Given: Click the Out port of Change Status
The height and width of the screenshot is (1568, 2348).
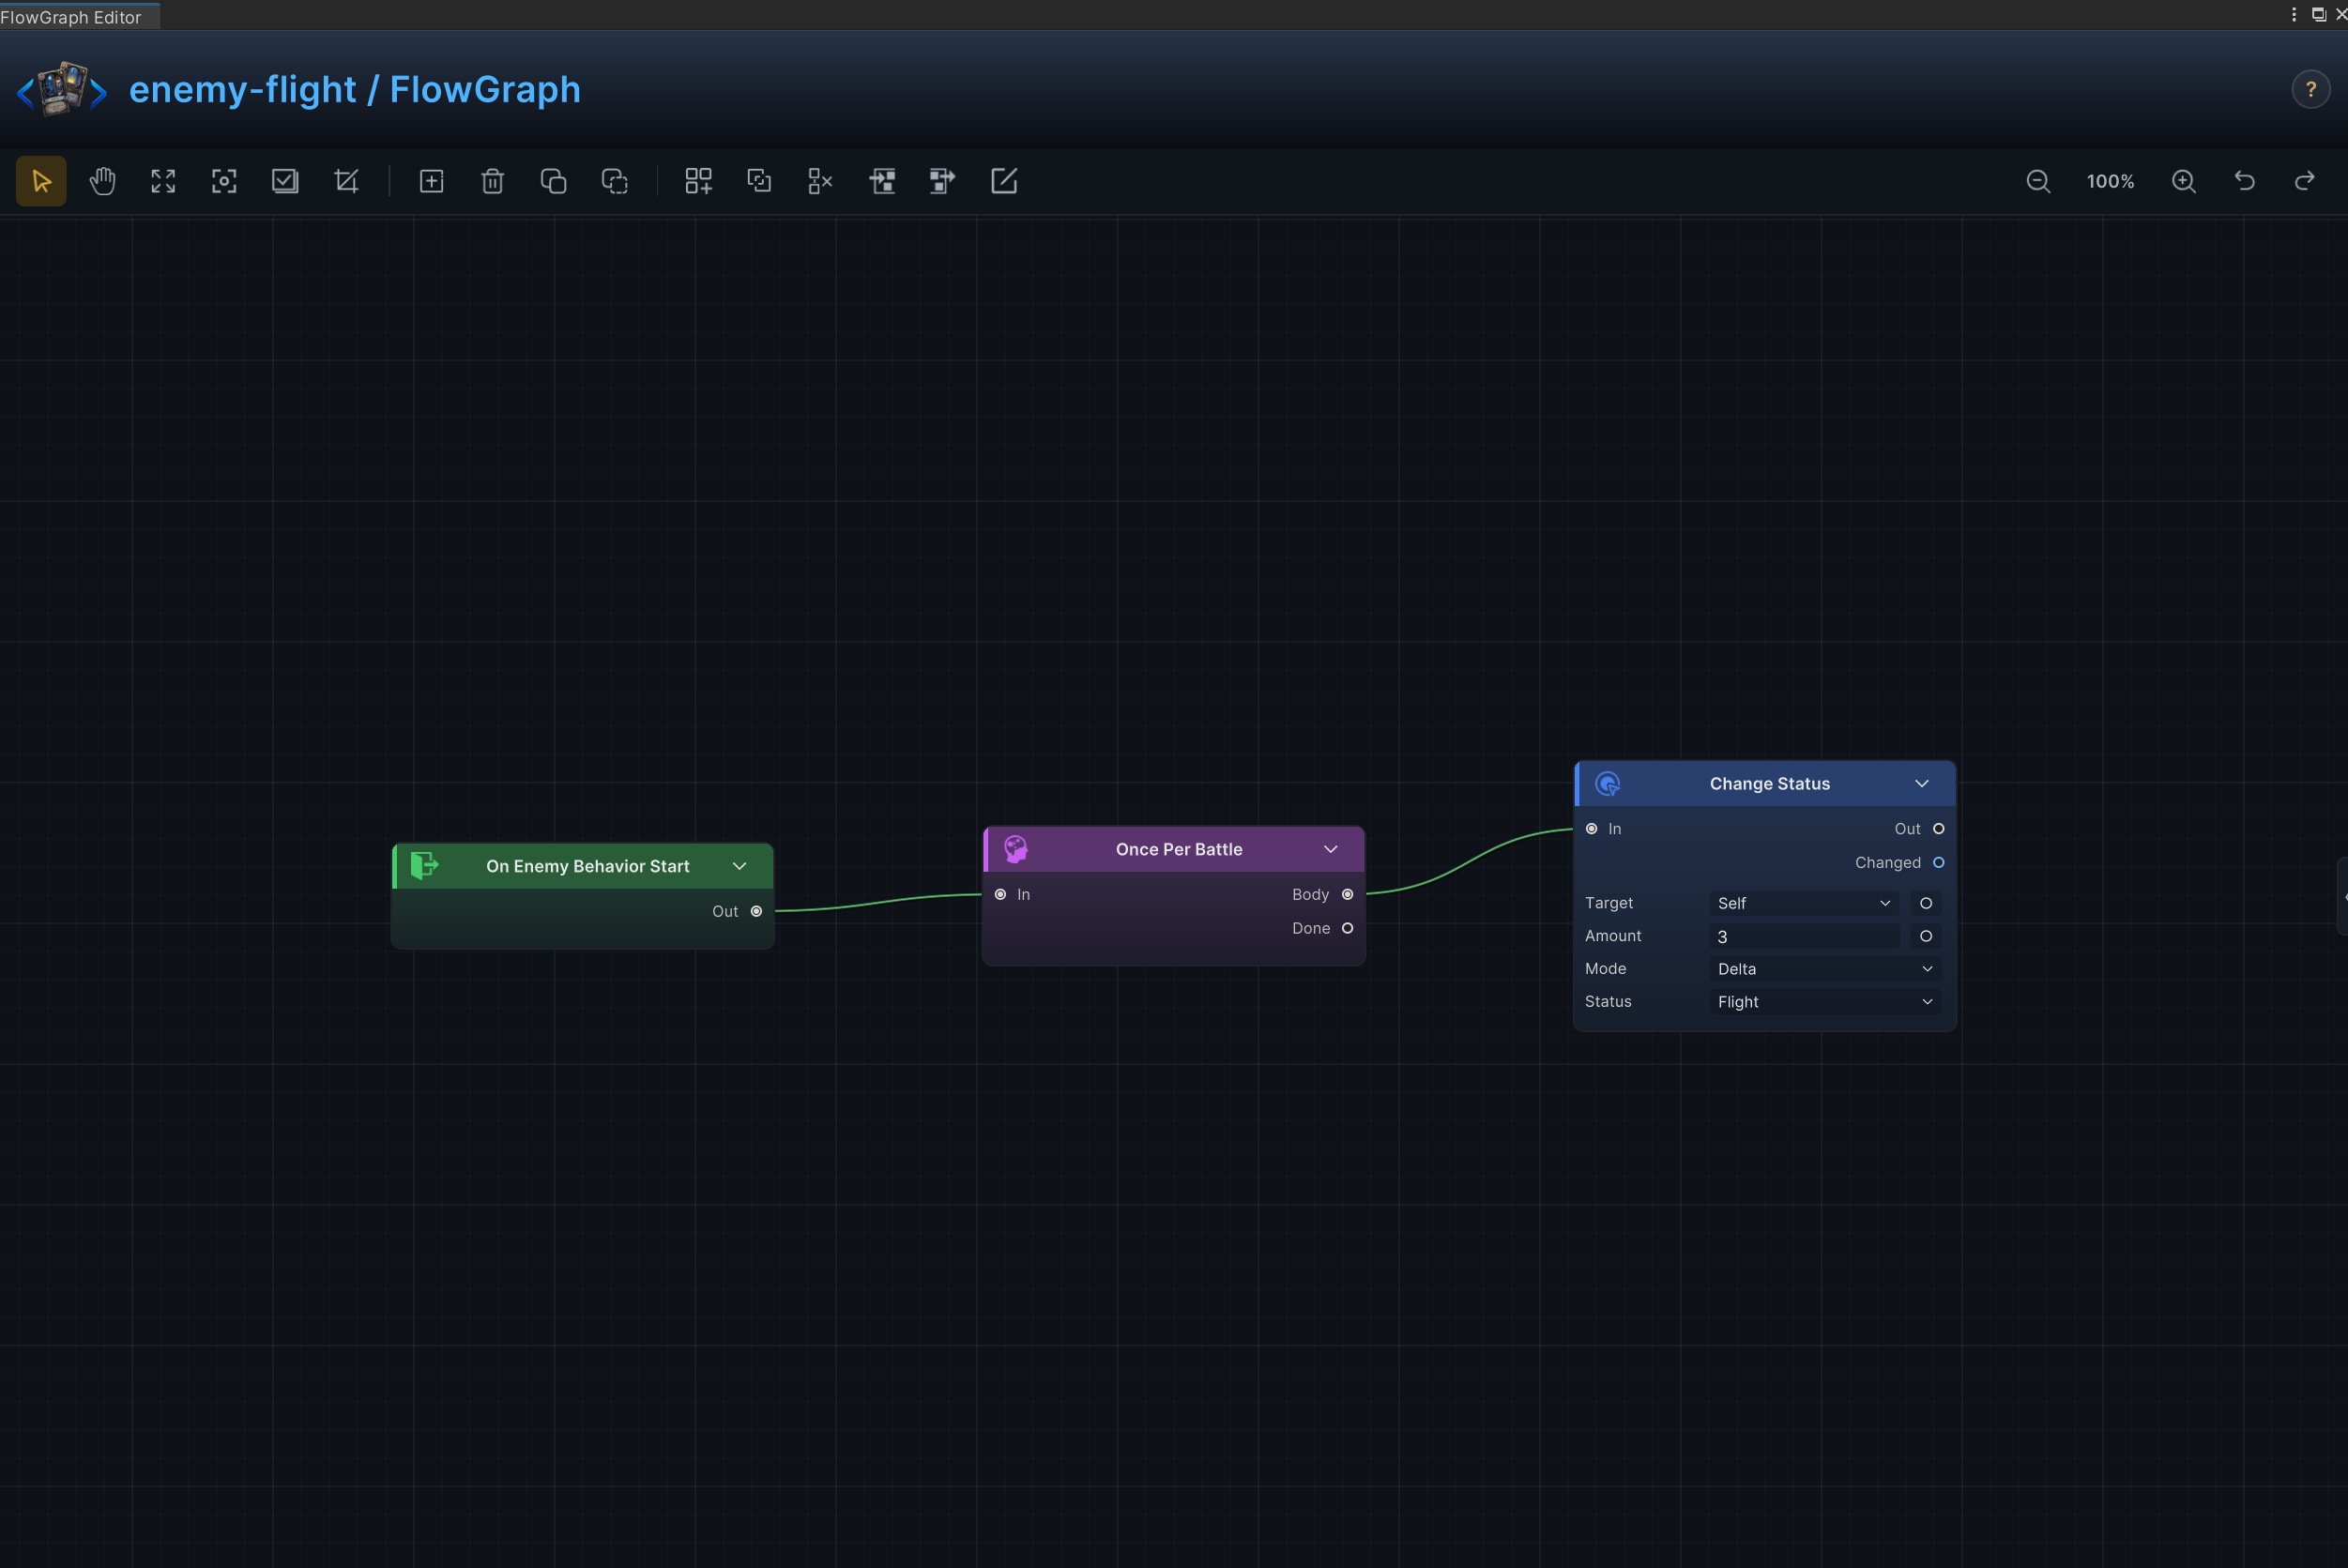Looking at the screenshot, I should coord(1939,829).
